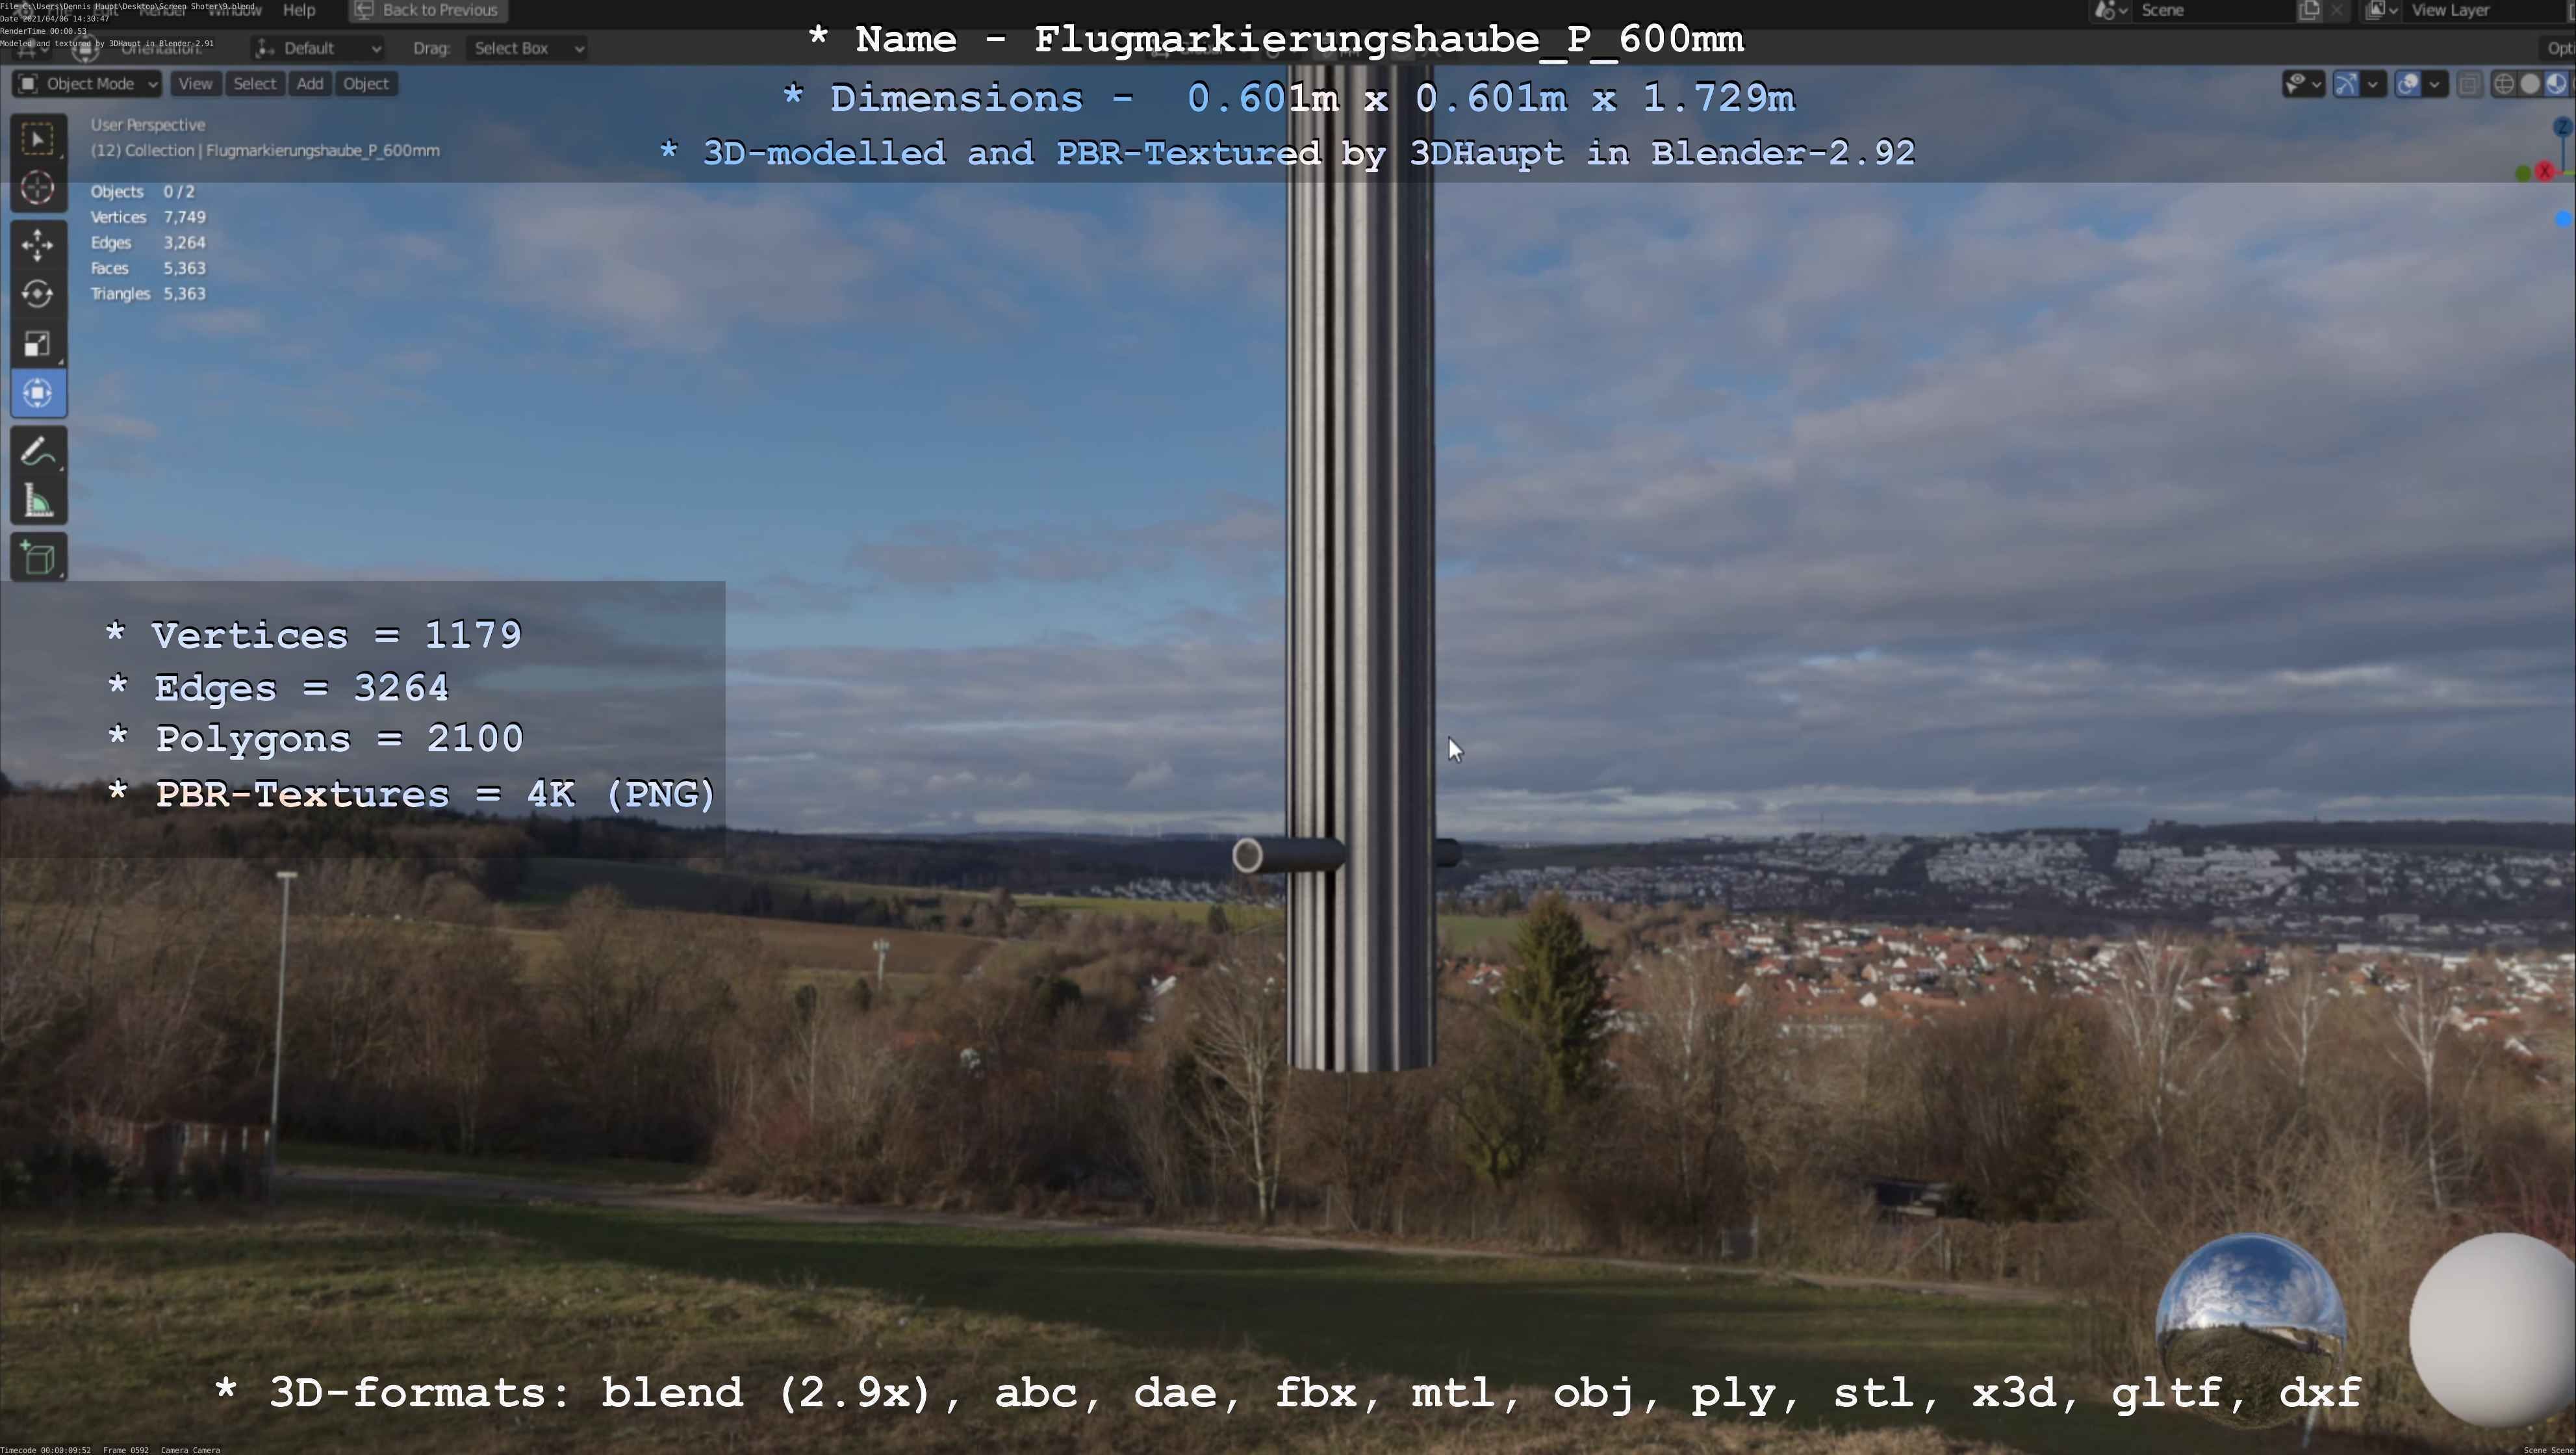
Task: Choose the Move tool in toolbar
Action: [x=38, y=245]
